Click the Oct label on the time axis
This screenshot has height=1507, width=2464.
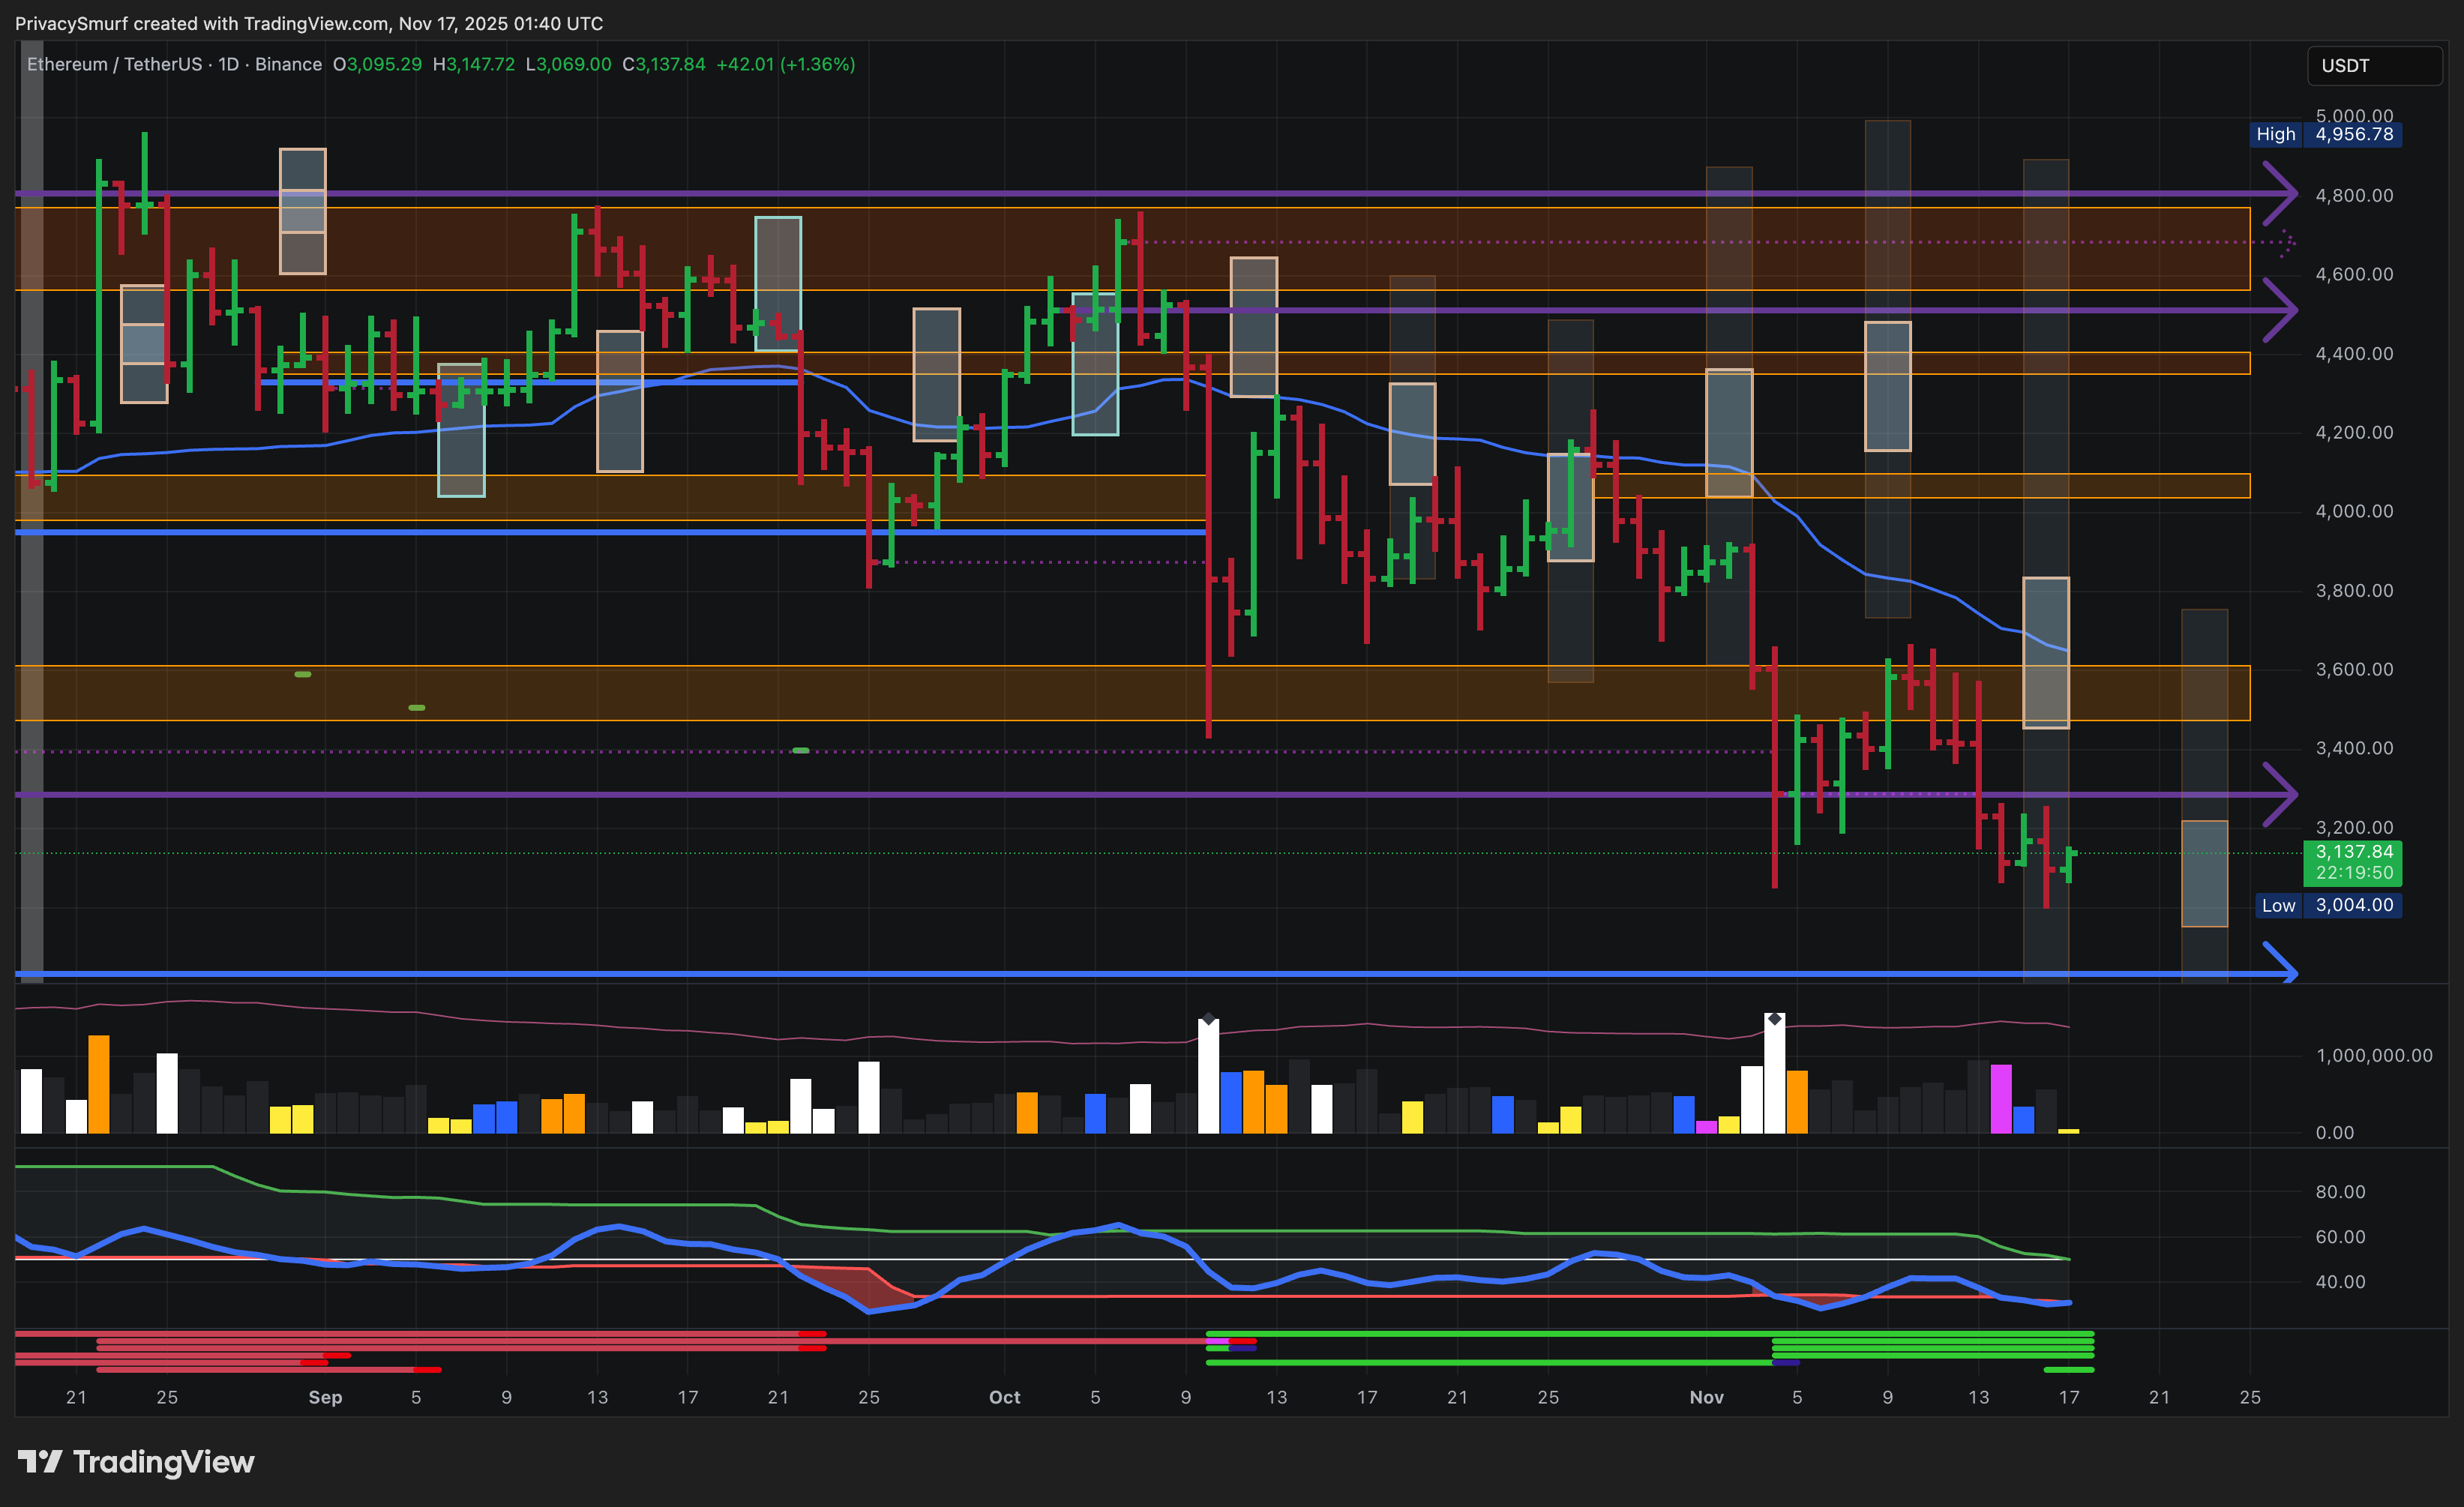1004,1397
